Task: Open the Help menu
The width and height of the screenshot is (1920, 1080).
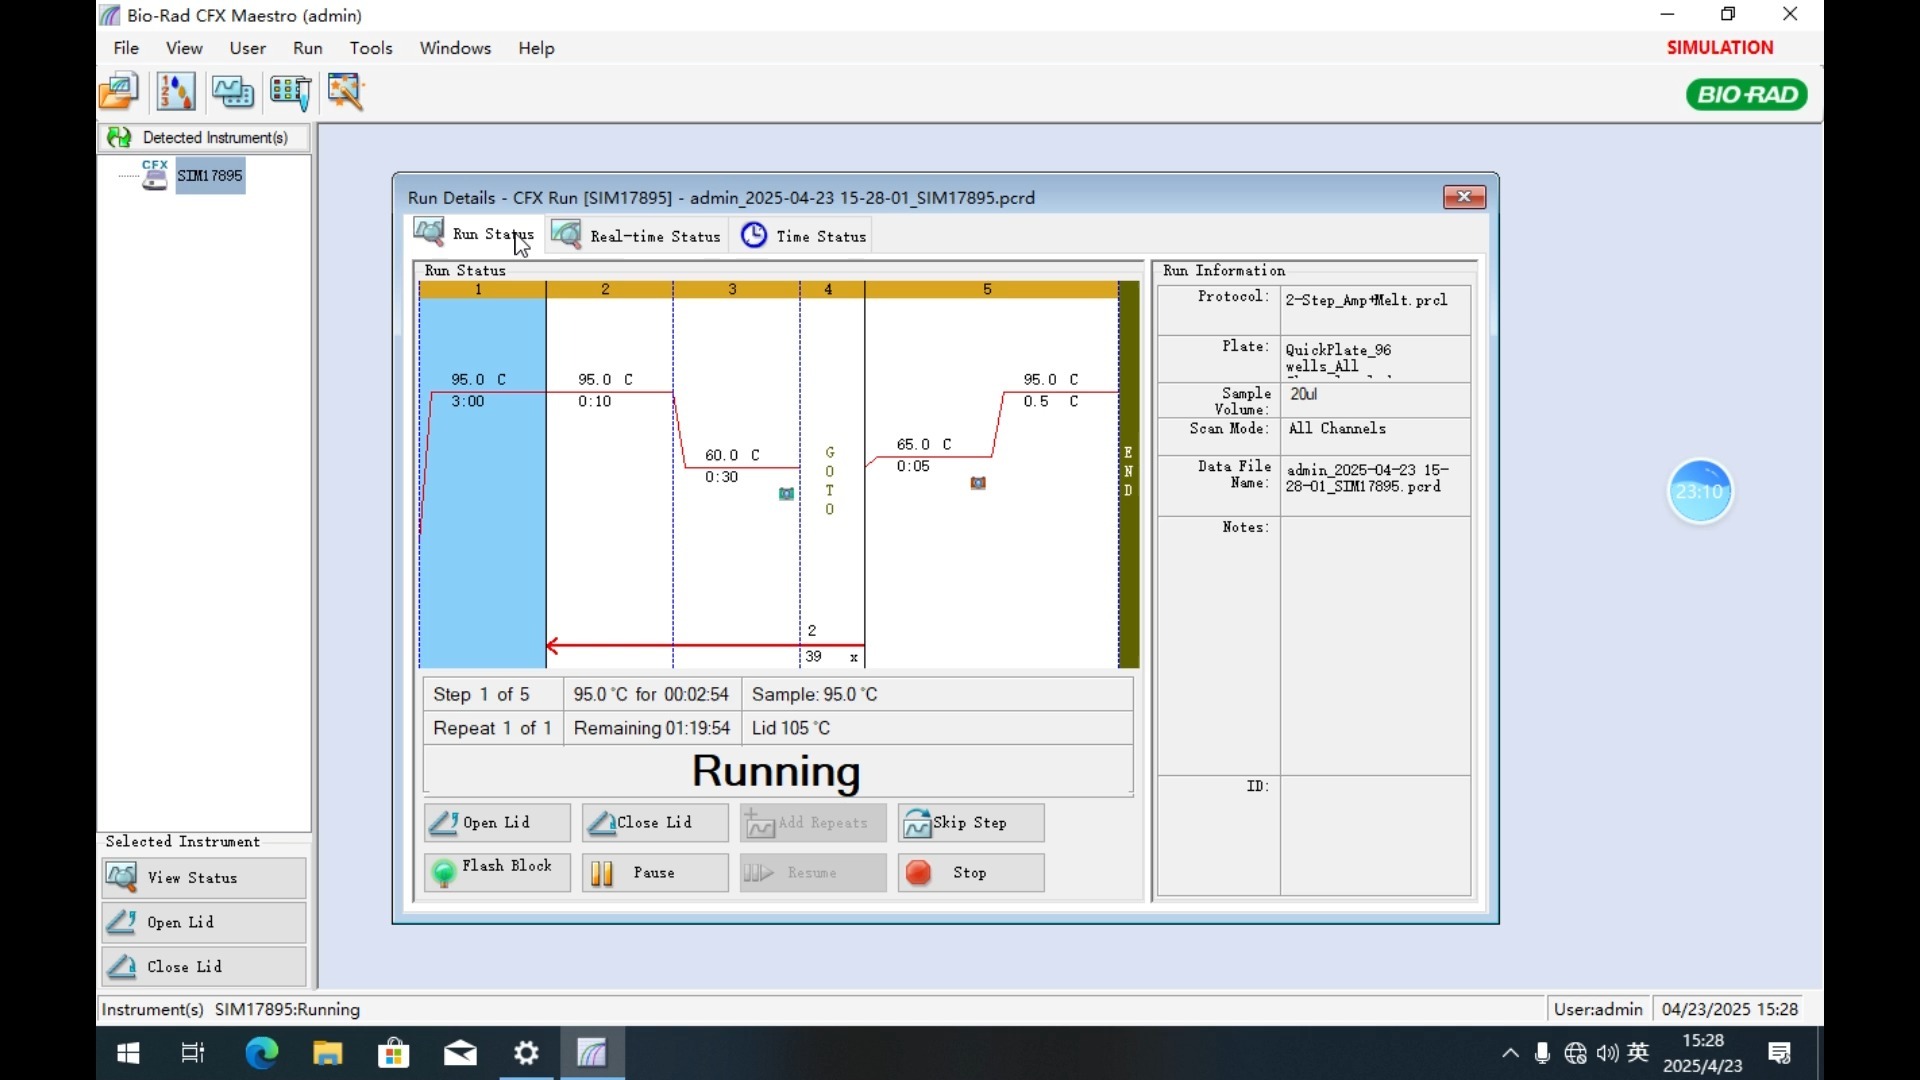Action: [536, 48]
